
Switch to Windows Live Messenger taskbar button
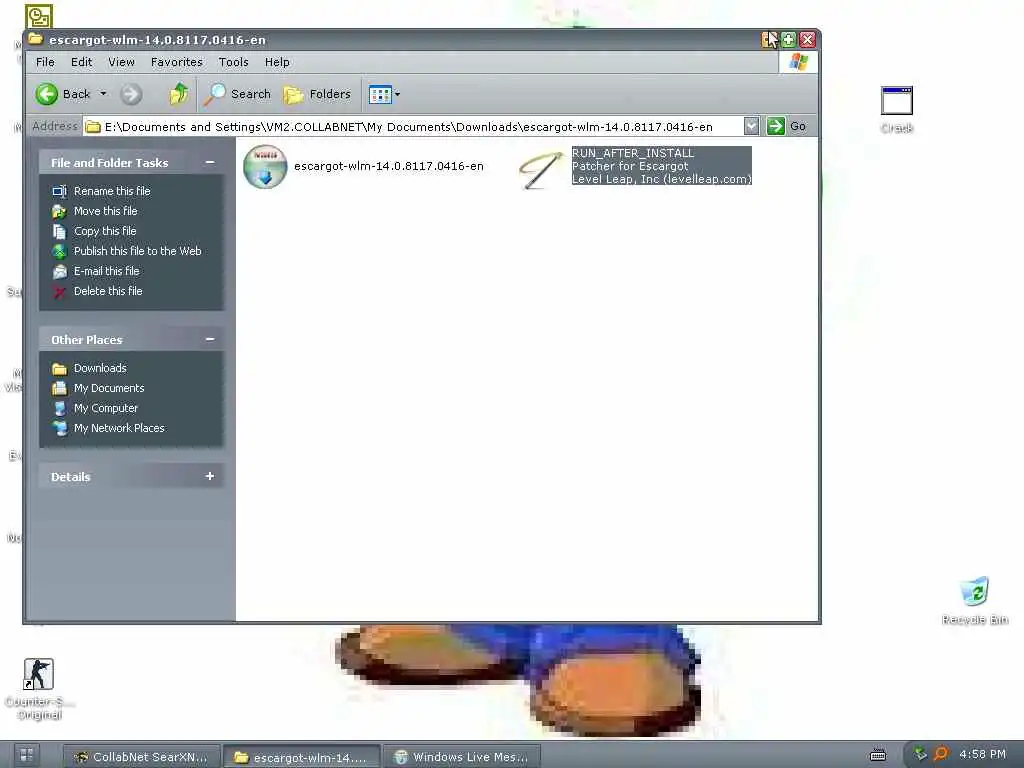462,757
